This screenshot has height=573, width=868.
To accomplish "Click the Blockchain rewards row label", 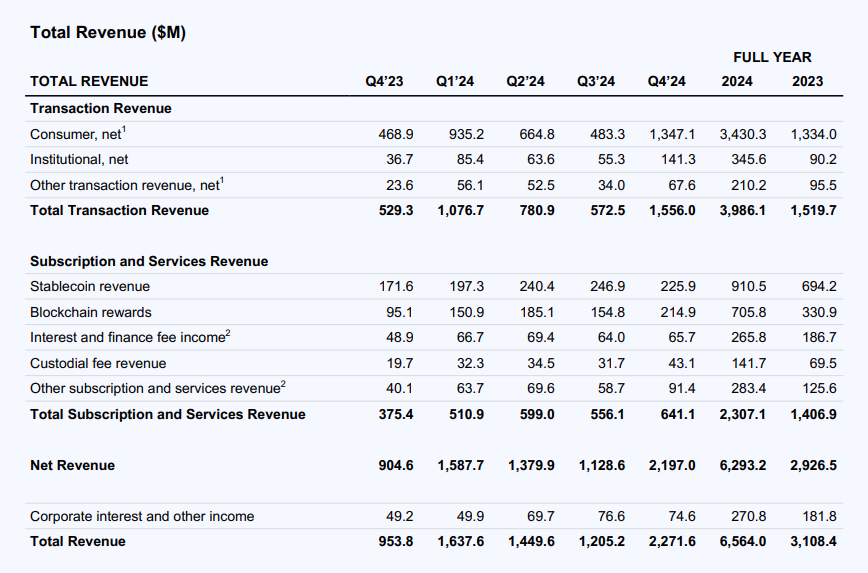I will 89,312.
